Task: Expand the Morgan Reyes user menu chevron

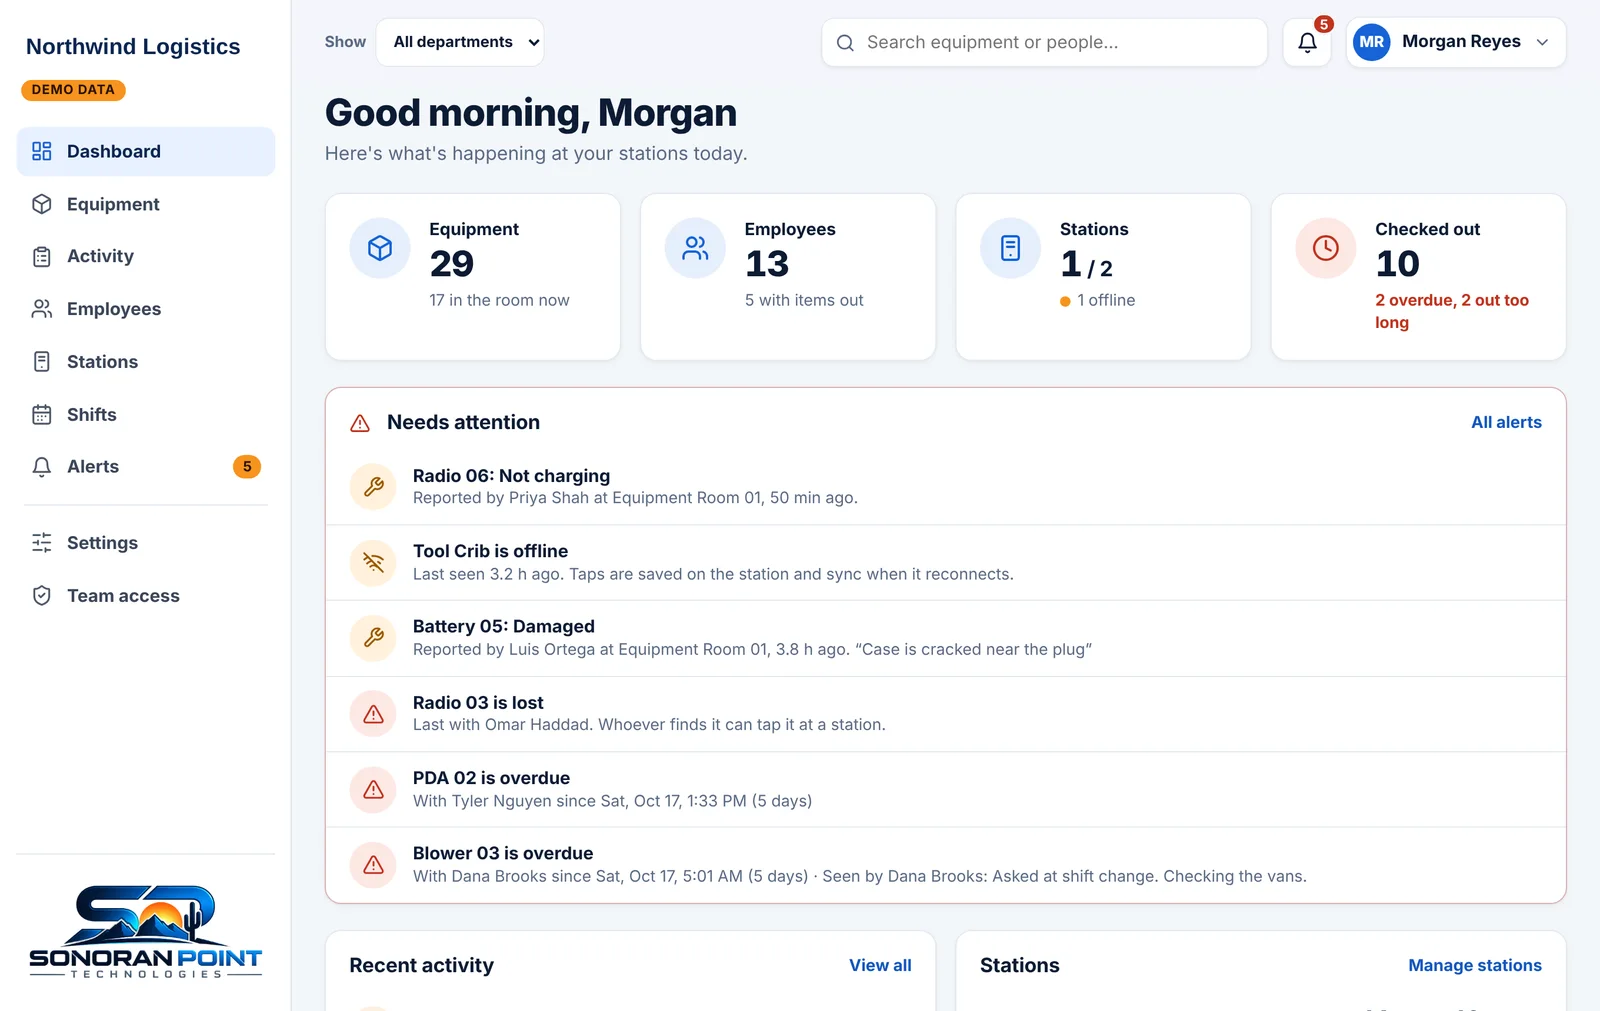Action: 1542,42
